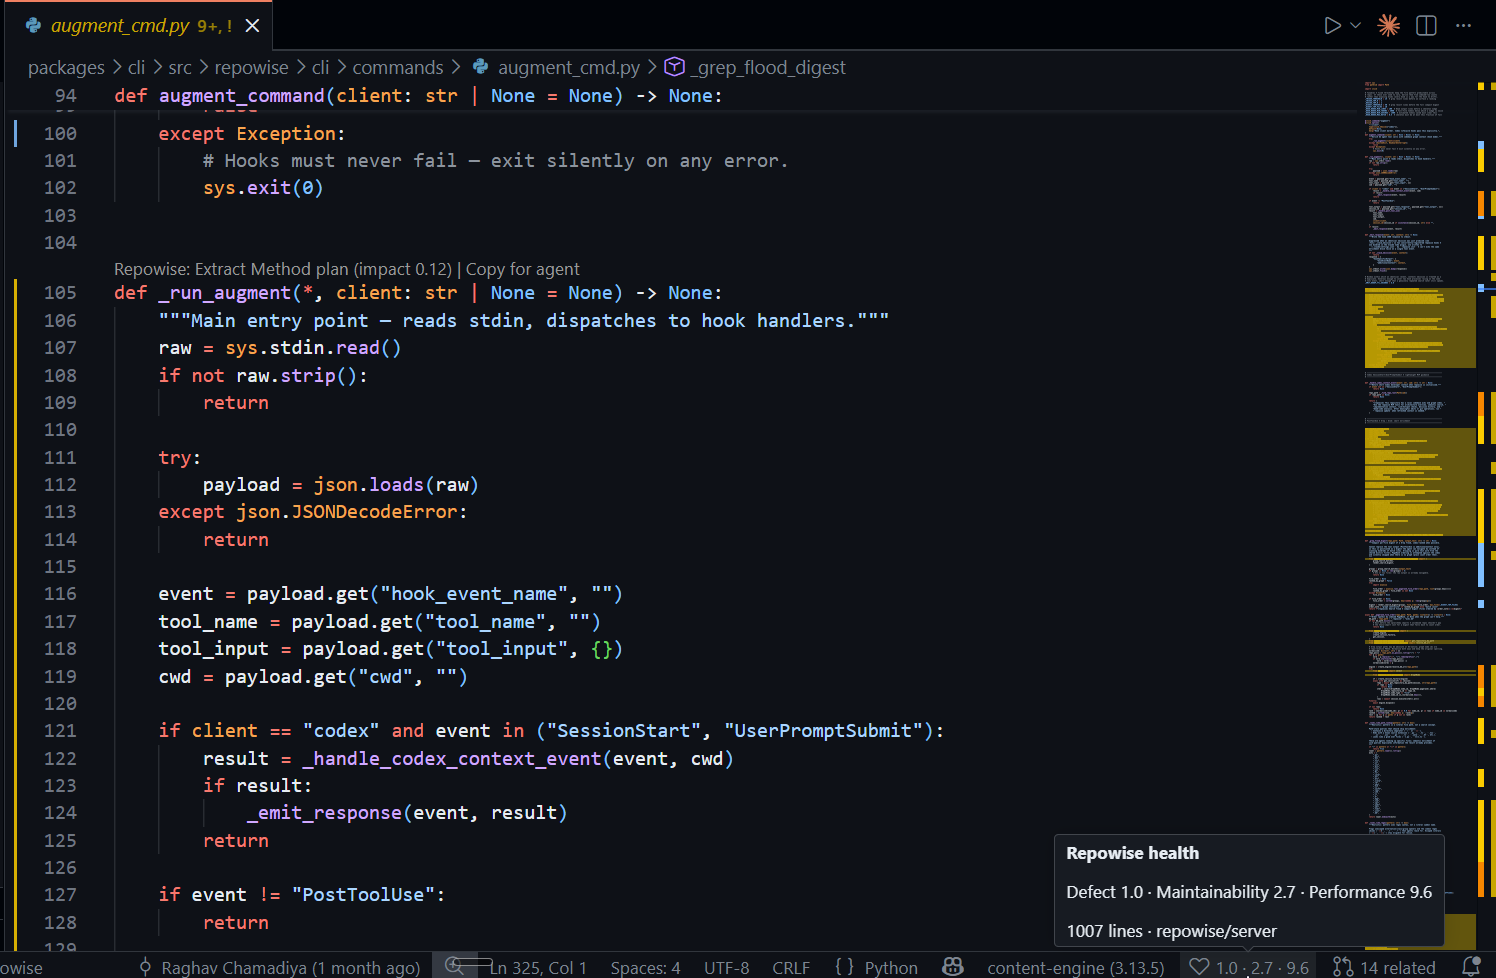The image size is (1496, 978).
Task: Click the orange Claude starburst icon
Action: click(x=1389, y=26)
